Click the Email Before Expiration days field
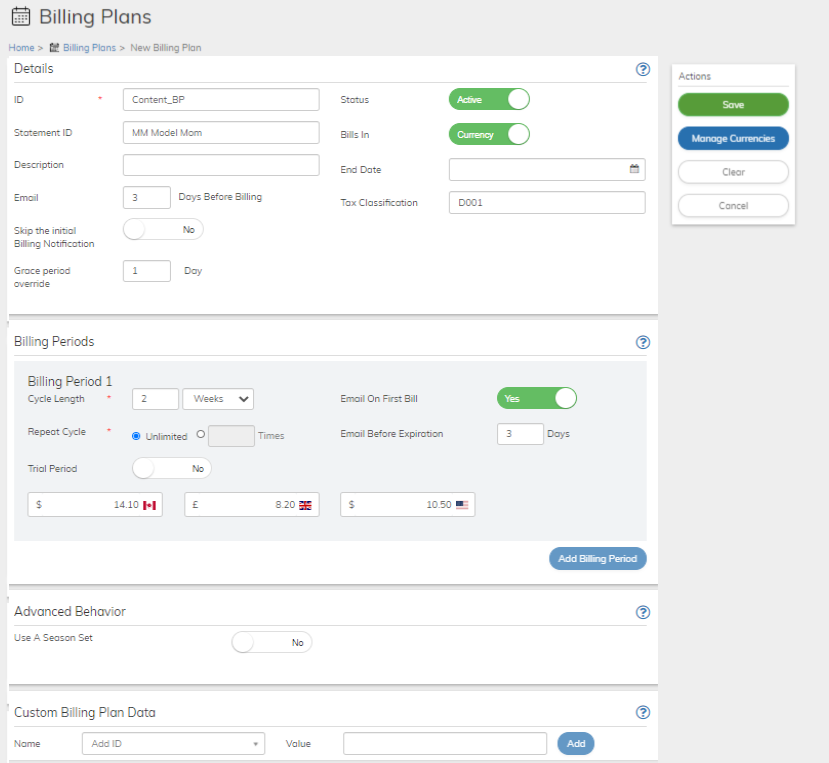The width and height of the screenshot is (829, 763). (x=520, y=434)
